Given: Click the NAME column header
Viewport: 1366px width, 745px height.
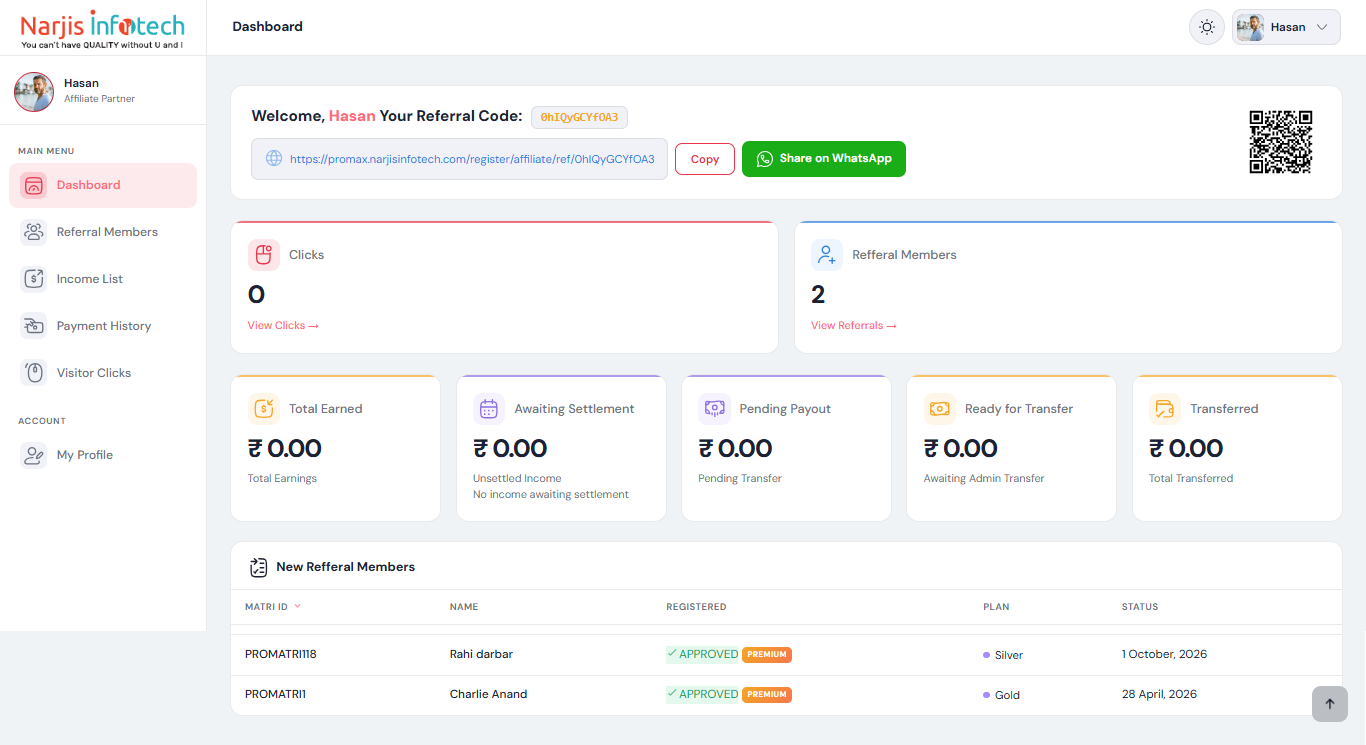Looking at the screenshot, I should pyautogui.click(x=464, y=607).
